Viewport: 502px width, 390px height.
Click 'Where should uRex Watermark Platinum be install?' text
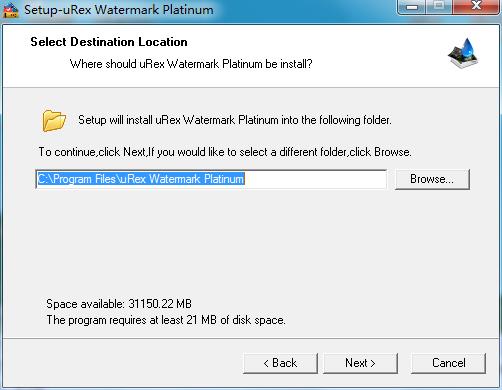[x=191, y=64]
